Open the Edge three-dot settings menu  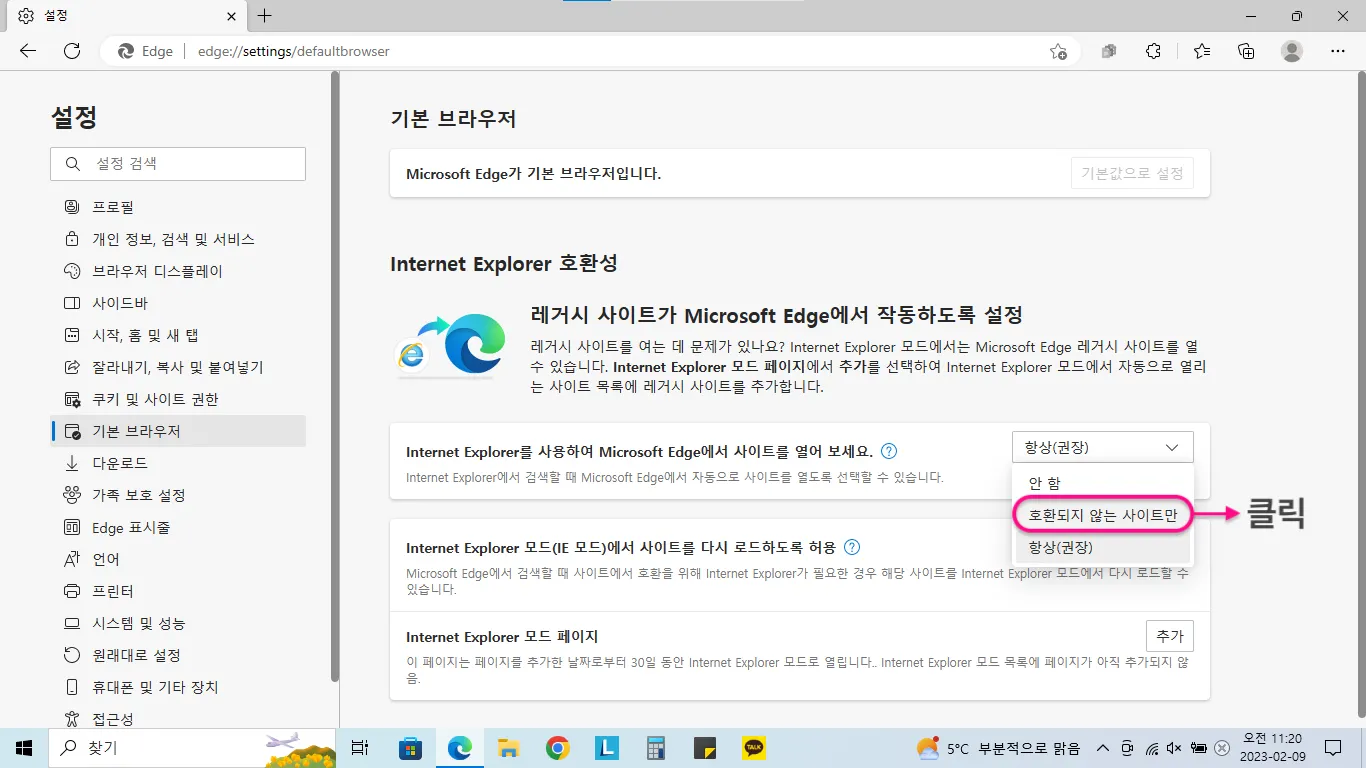tap(1338, 51)
